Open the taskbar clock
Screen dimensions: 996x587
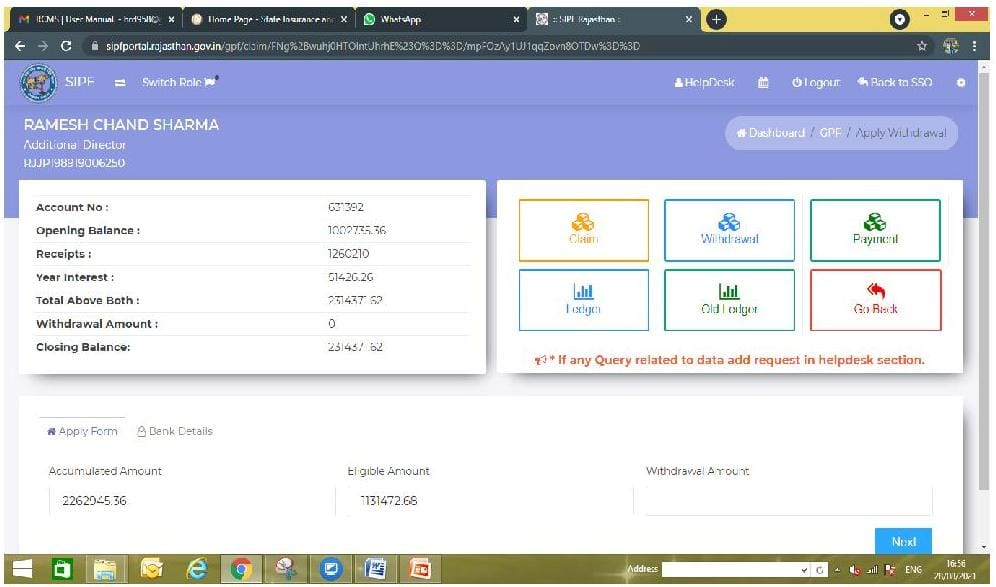coord(955,569)
